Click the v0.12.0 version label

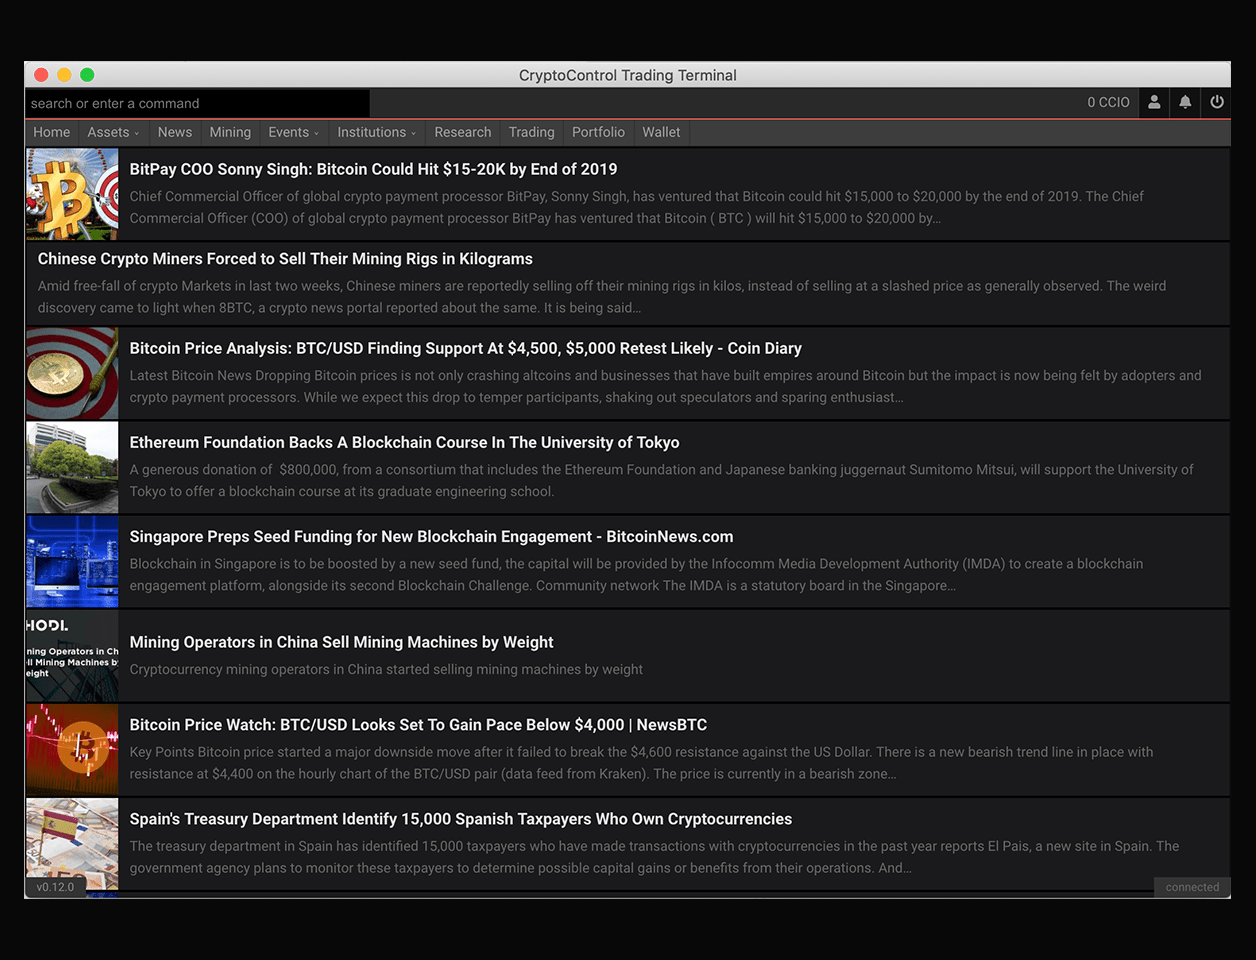[55, 887]
